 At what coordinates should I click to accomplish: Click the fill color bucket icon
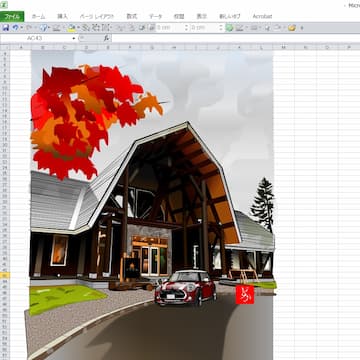tap(71, 28)
